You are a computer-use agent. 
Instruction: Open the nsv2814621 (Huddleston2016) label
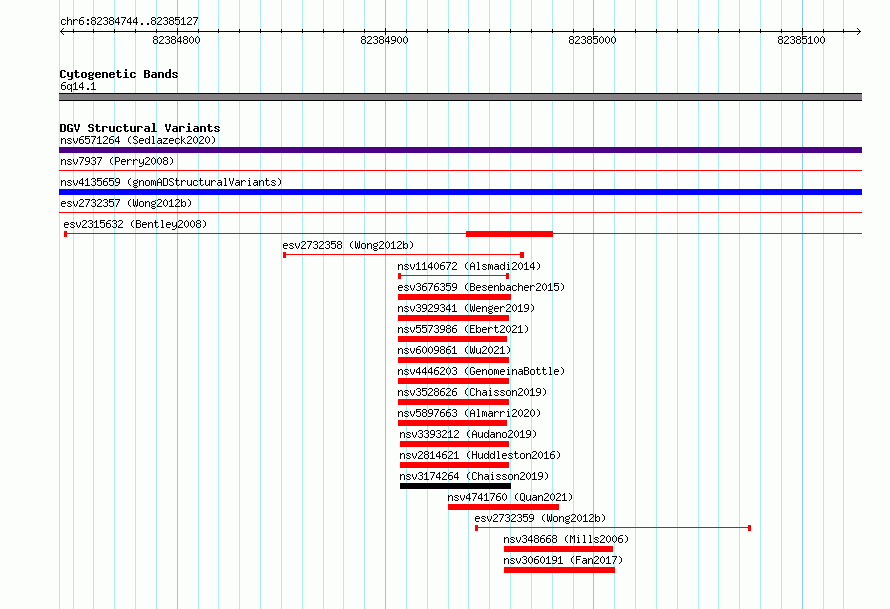point(480,455)
